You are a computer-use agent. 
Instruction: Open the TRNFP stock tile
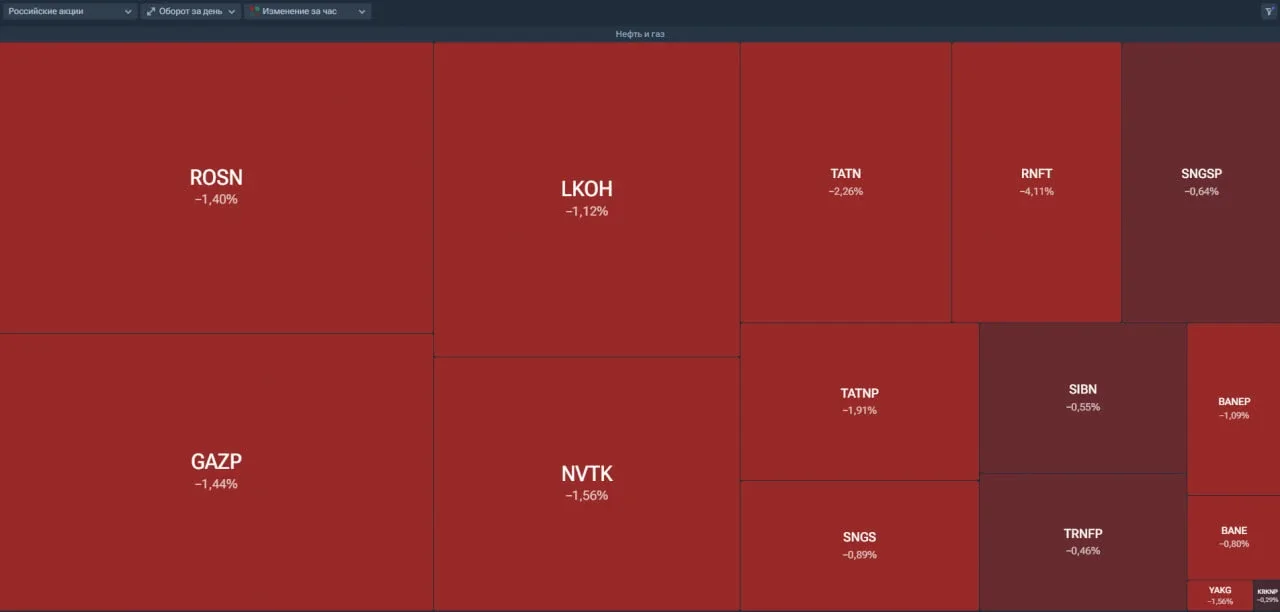pyautogui.click(x=1082, y=541)
